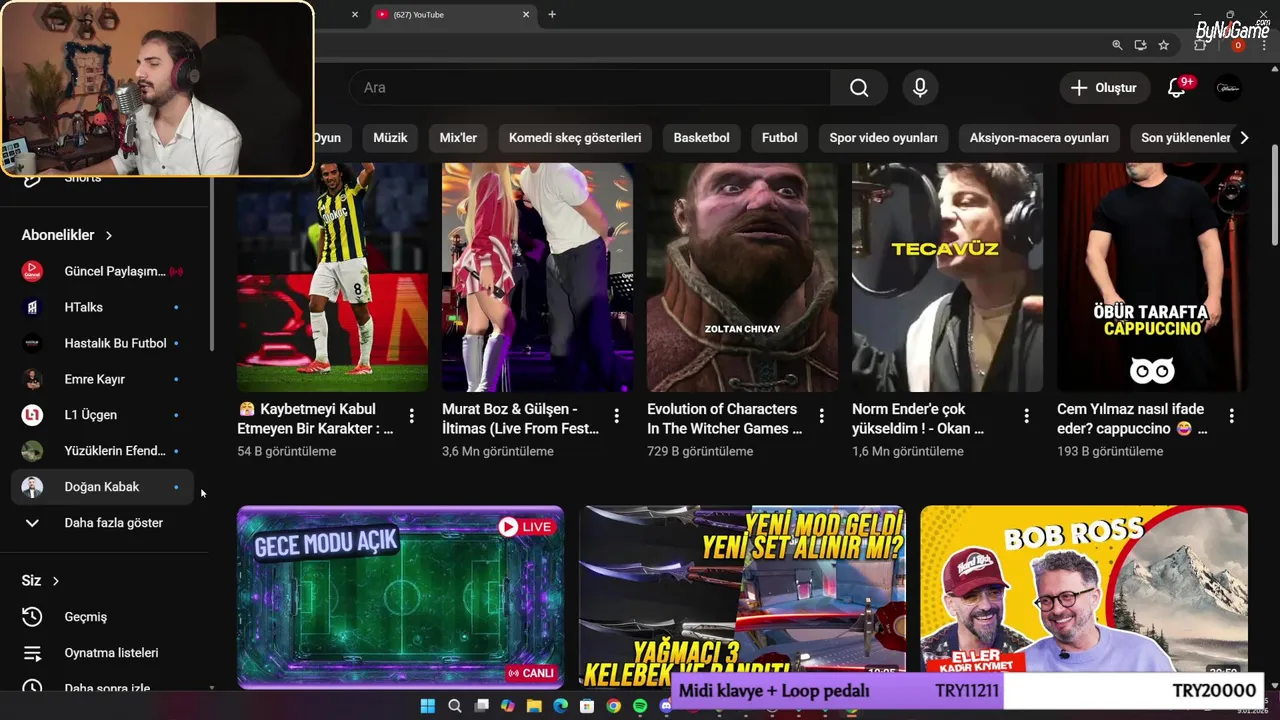Open the YouTube account avatar menu
The height and width of the screenshot is (720, 1280).
tap(1228, 88)
